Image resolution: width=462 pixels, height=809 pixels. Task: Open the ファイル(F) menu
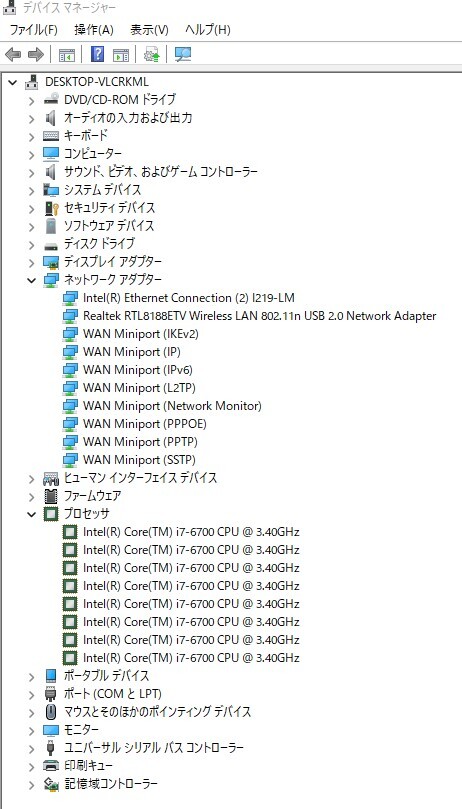[x=34, y=30]
